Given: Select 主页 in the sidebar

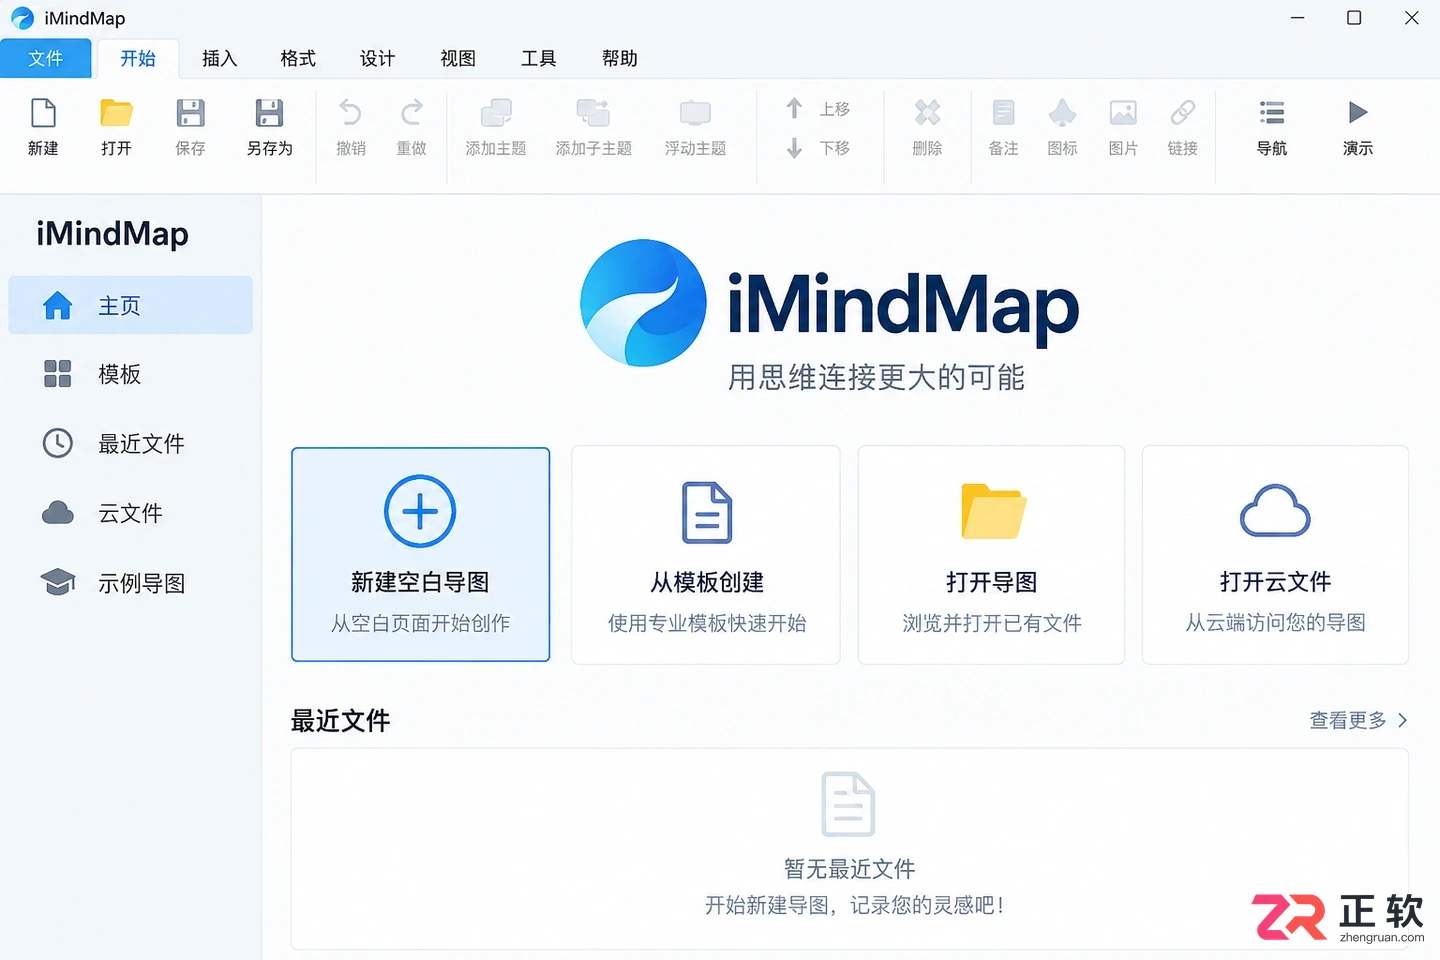Looking at the screenshot, I should 130,305.
